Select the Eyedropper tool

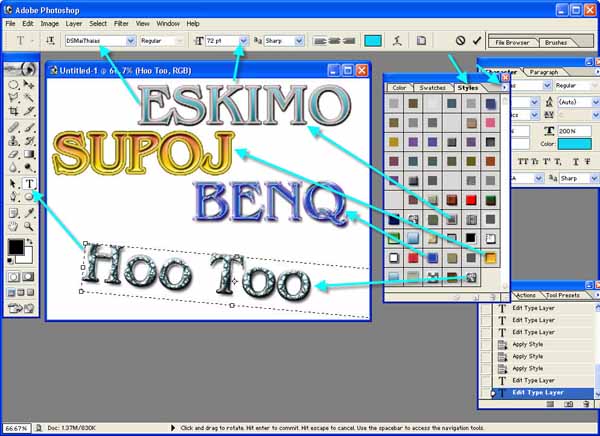click(29, 213)
